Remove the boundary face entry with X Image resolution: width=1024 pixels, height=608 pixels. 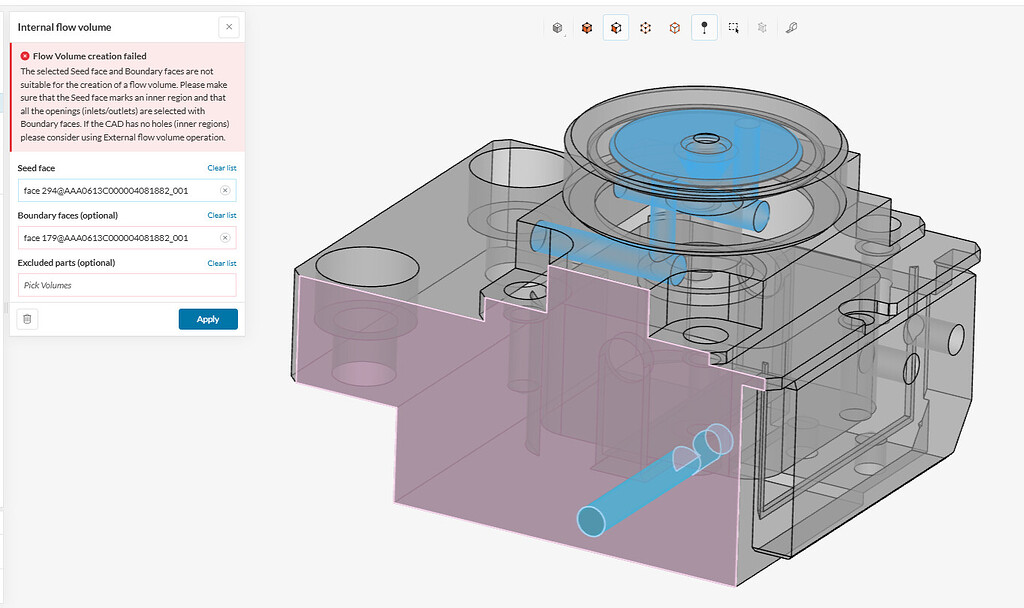226,238
